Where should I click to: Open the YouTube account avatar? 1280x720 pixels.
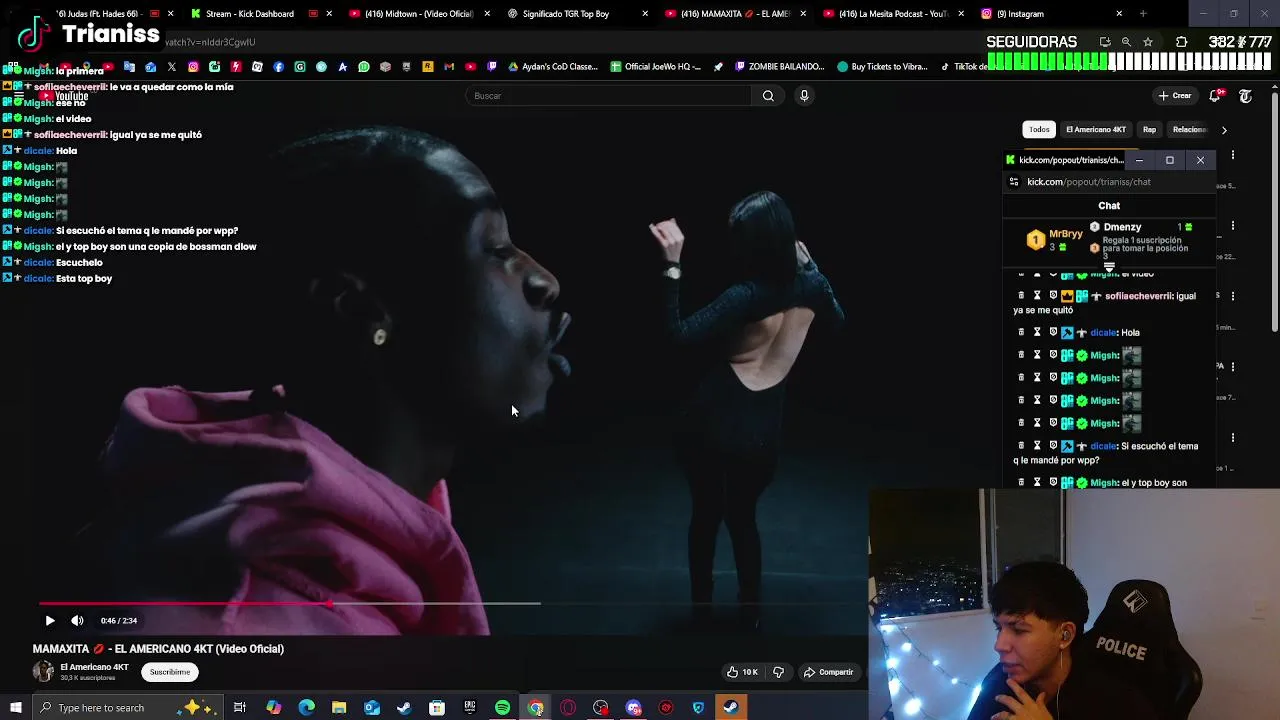[1245, 96]
